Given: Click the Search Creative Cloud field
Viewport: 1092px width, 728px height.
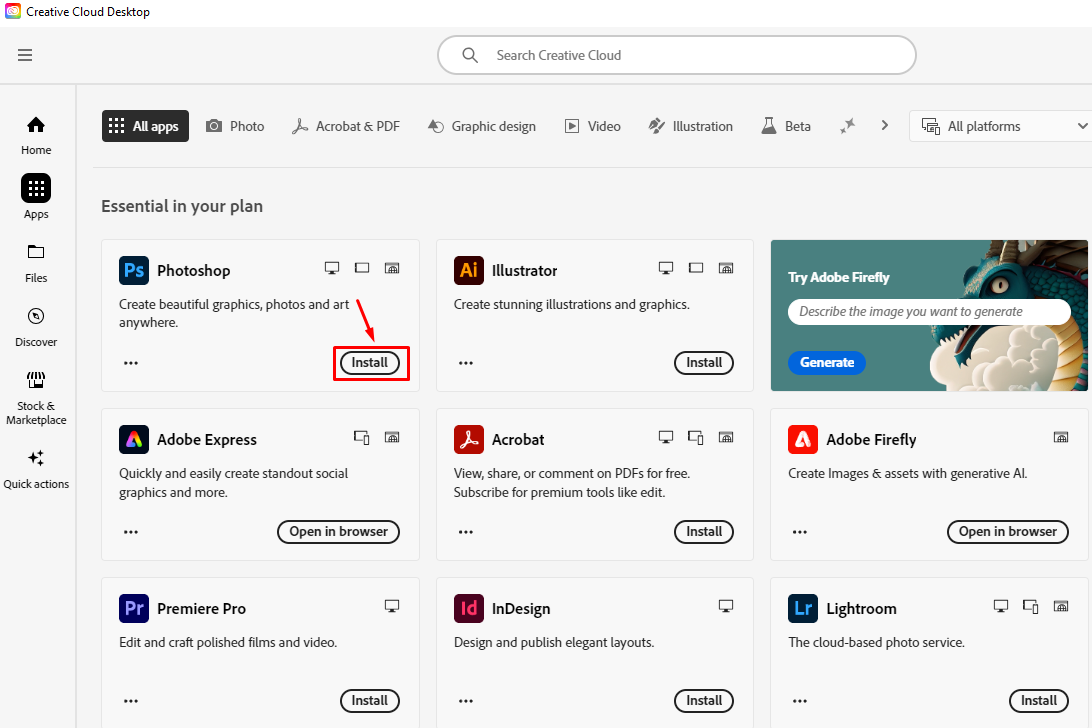Looking at the screenshot, I should pyautogui.click(x=677, y=55).
